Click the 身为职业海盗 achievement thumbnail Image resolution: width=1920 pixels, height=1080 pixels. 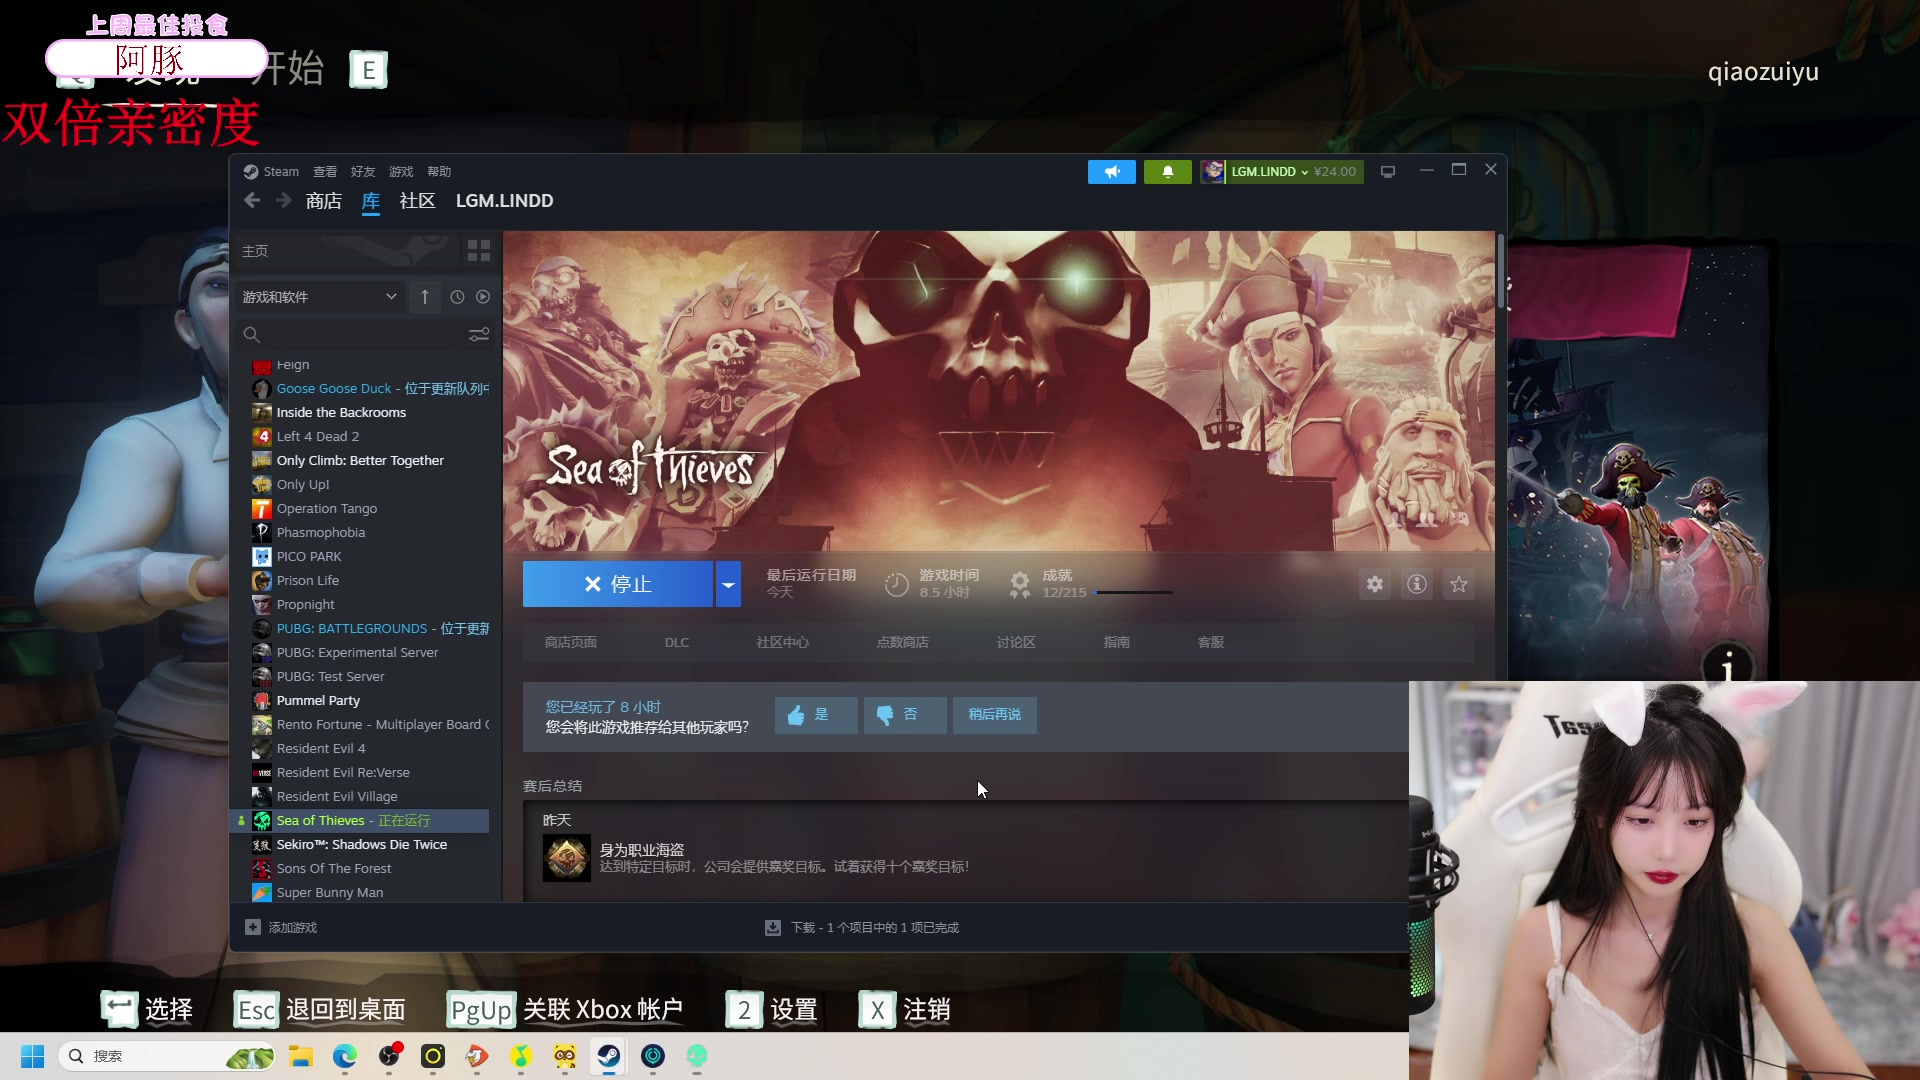coord(567,858)
